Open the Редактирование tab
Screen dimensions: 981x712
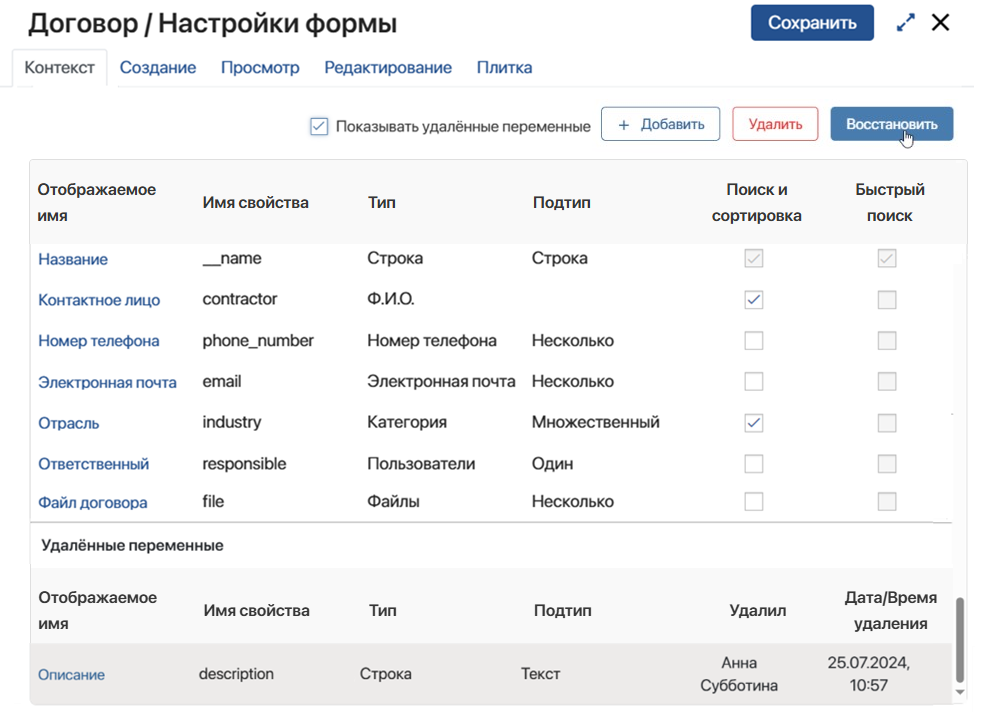click(x=388, y=68)
